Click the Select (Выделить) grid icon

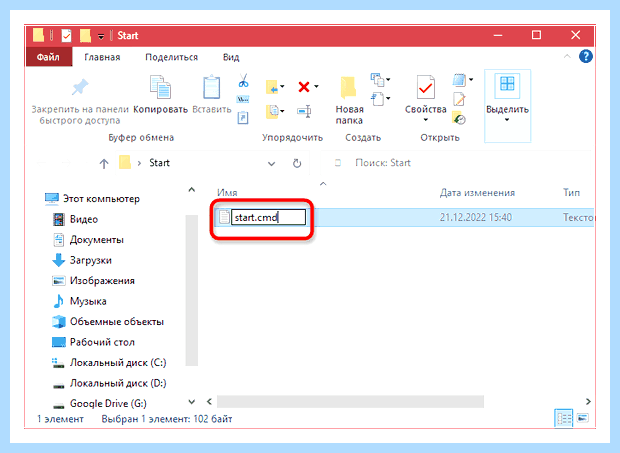(507, 84)
